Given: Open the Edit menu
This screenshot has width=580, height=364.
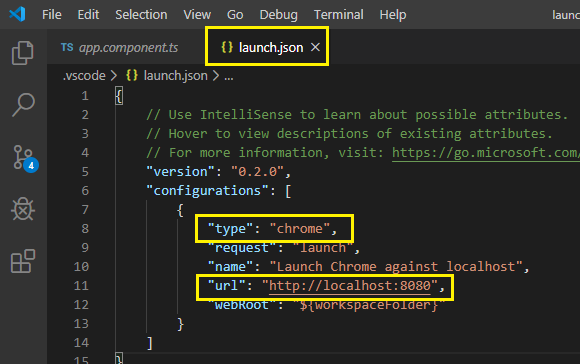Looking at the screenshot, I should click(88, 15).
